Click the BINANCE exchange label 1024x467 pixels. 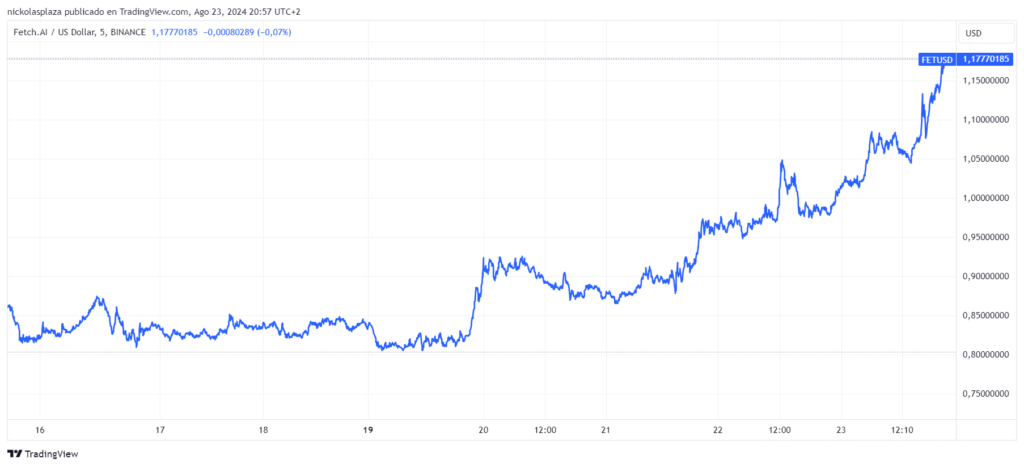(128, 31)
